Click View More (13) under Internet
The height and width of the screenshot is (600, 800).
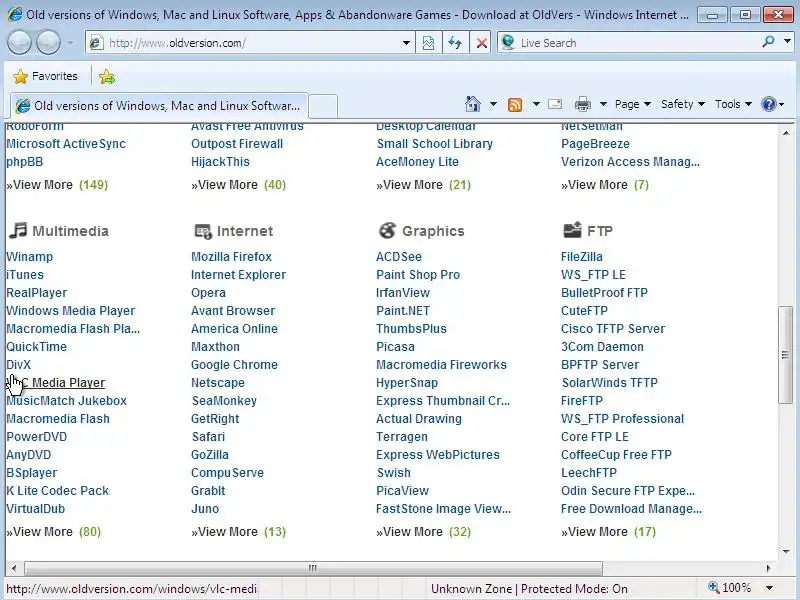[x=238, y=532]
